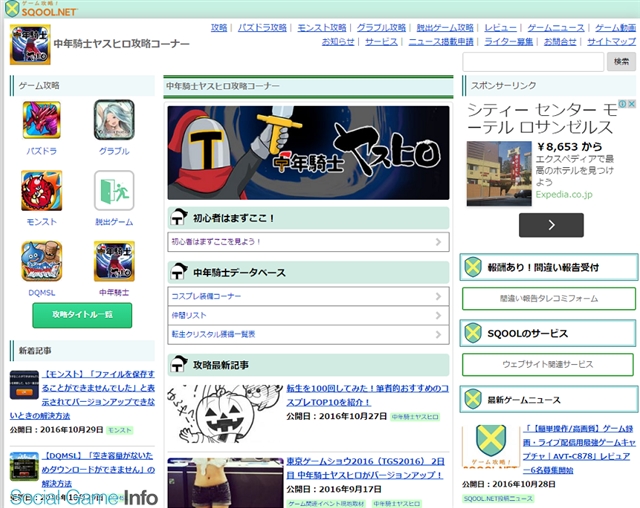Open the パズドラ game icon
Screen dimensions: 640x508
tap(42, 120)
